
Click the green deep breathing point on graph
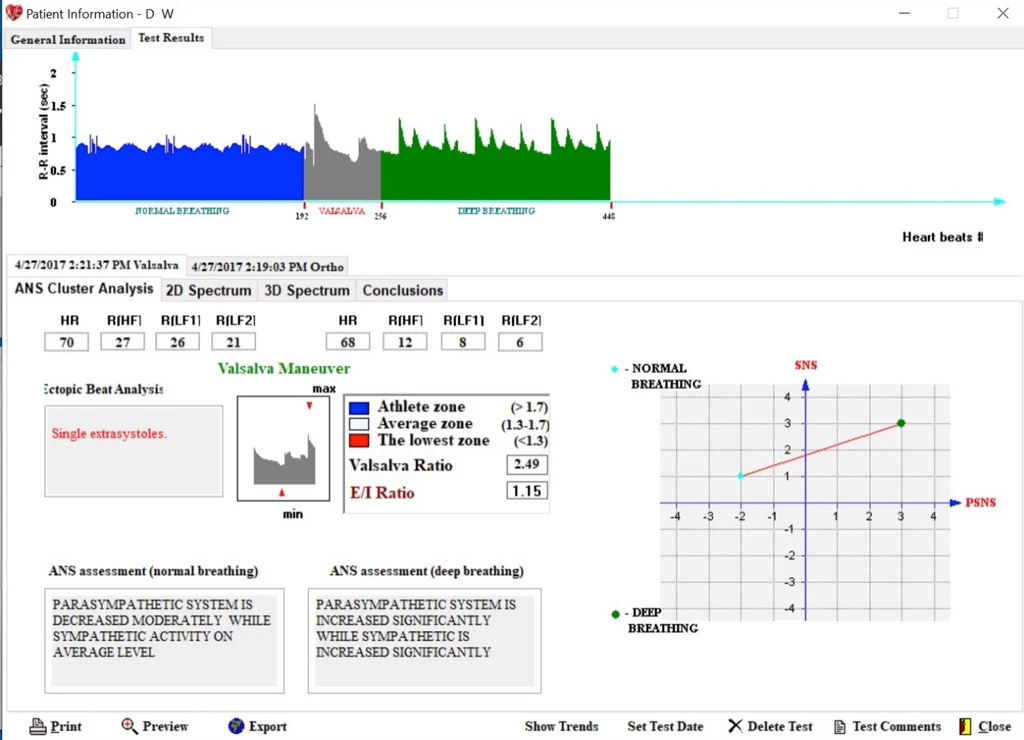[901, 423]
